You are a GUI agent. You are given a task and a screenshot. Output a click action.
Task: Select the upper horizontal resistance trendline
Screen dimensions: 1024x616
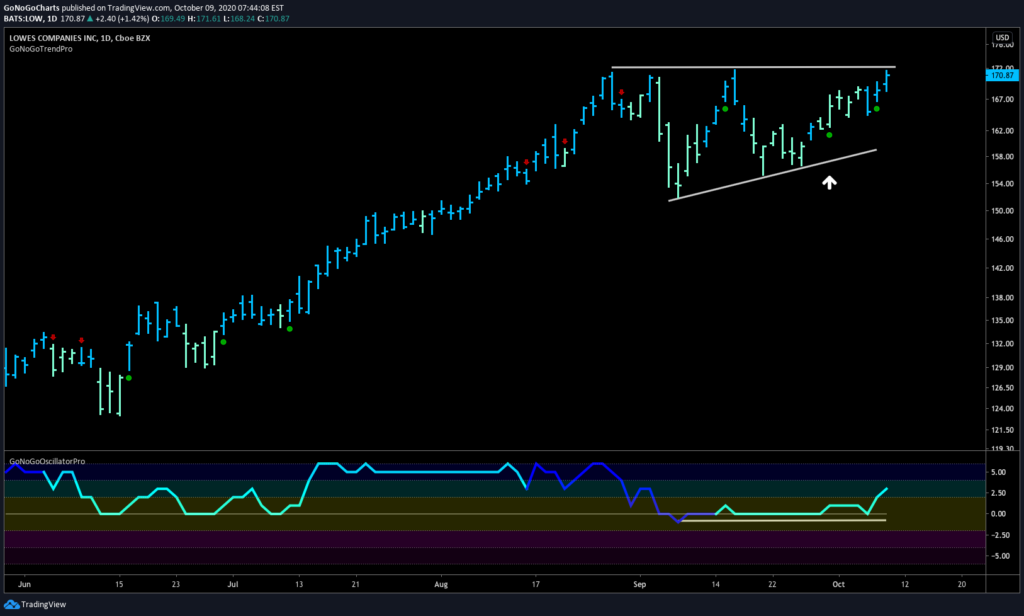(754, 67)
